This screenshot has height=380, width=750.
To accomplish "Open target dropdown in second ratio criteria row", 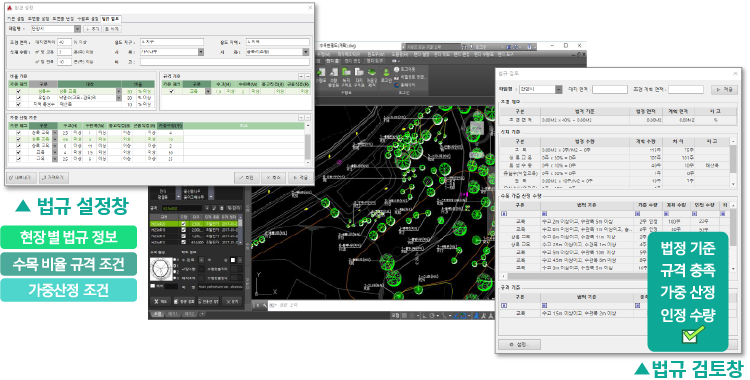I will (x=119, y=98).
